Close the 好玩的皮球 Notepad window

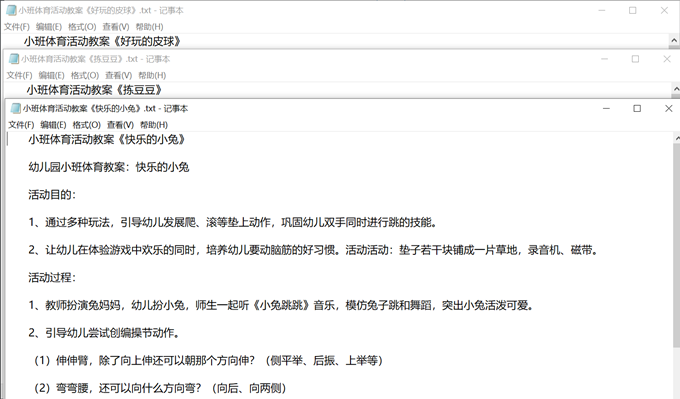[x=664, y=10]
